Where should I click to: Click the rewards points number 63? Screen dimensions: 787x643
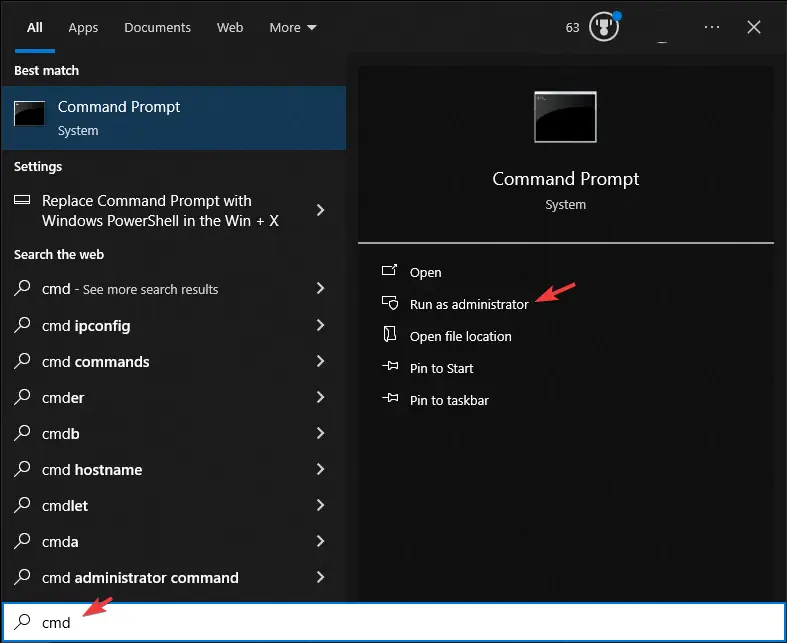point(572,28)
